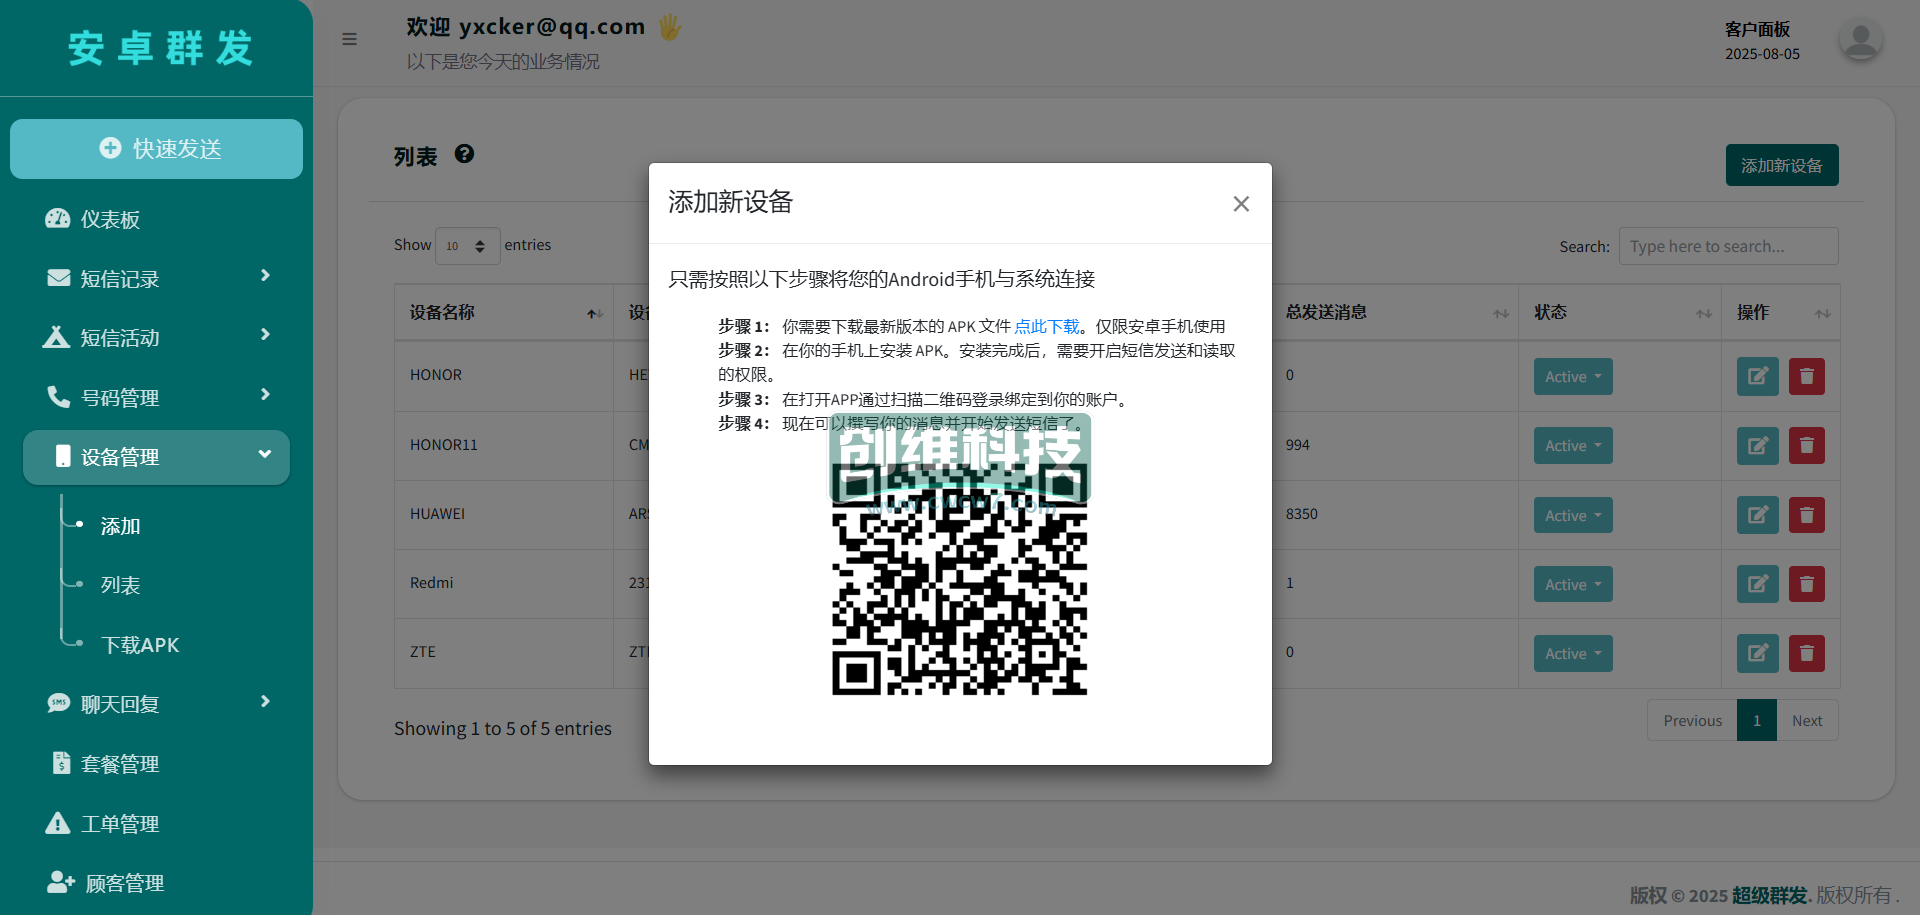The image size is (1920, 915).
Task: Click the 快速发送 quick send button
Action: 156,149
